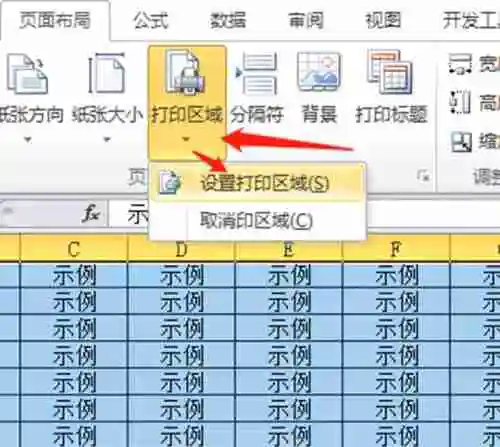Select column E header
This screenshot has height=447, width=500.
click(x=289, y=248)
